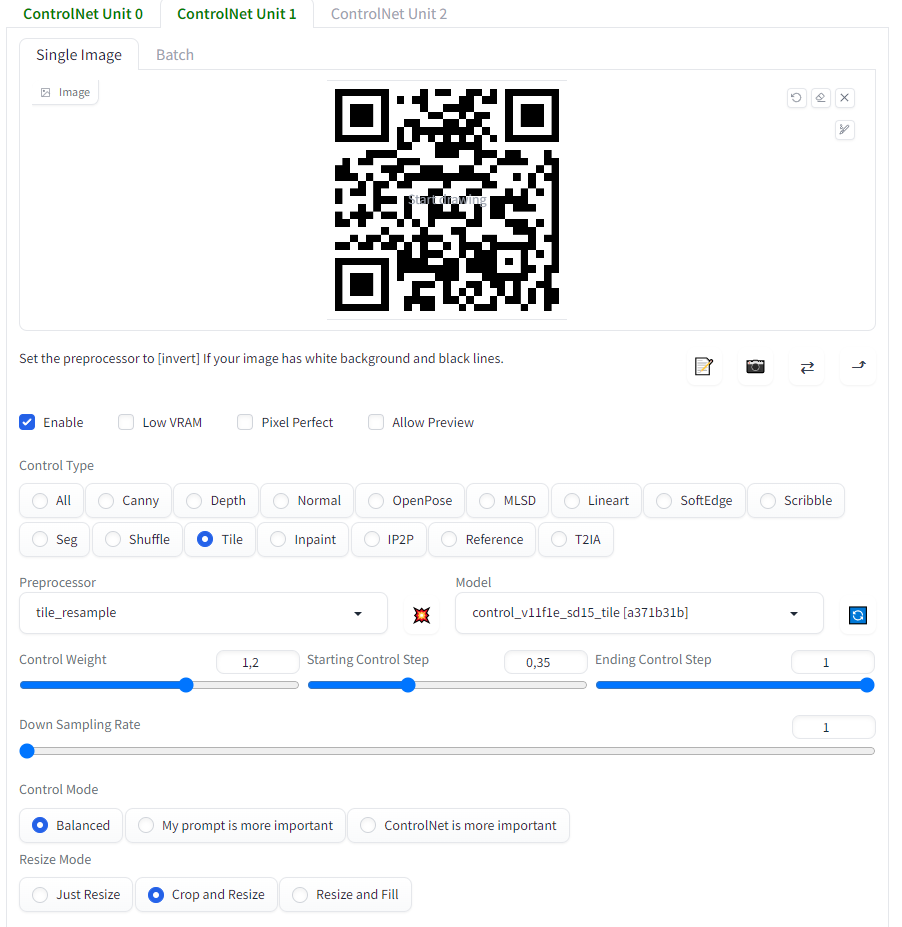The image size is (902, 927).
Task: Click the eraser icon above the QR image
Action: (x=820, y=98)
